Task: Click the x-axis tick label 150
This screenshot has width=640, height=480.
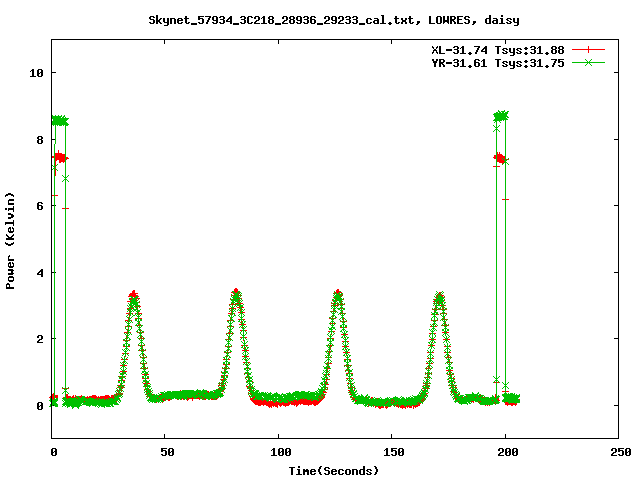Action: pyautogui.click(x=393, y=452)
